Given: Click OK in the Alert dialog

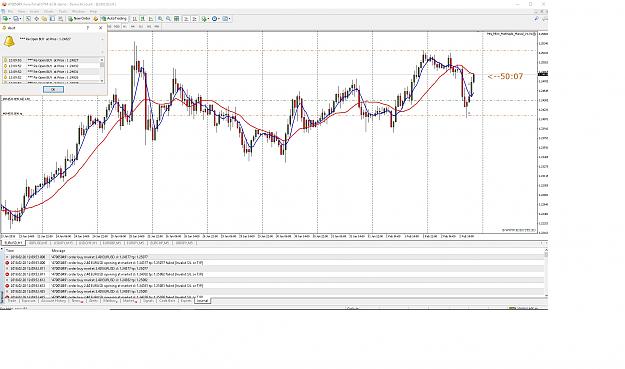Looking at the screenshot, I should (53, 90).
